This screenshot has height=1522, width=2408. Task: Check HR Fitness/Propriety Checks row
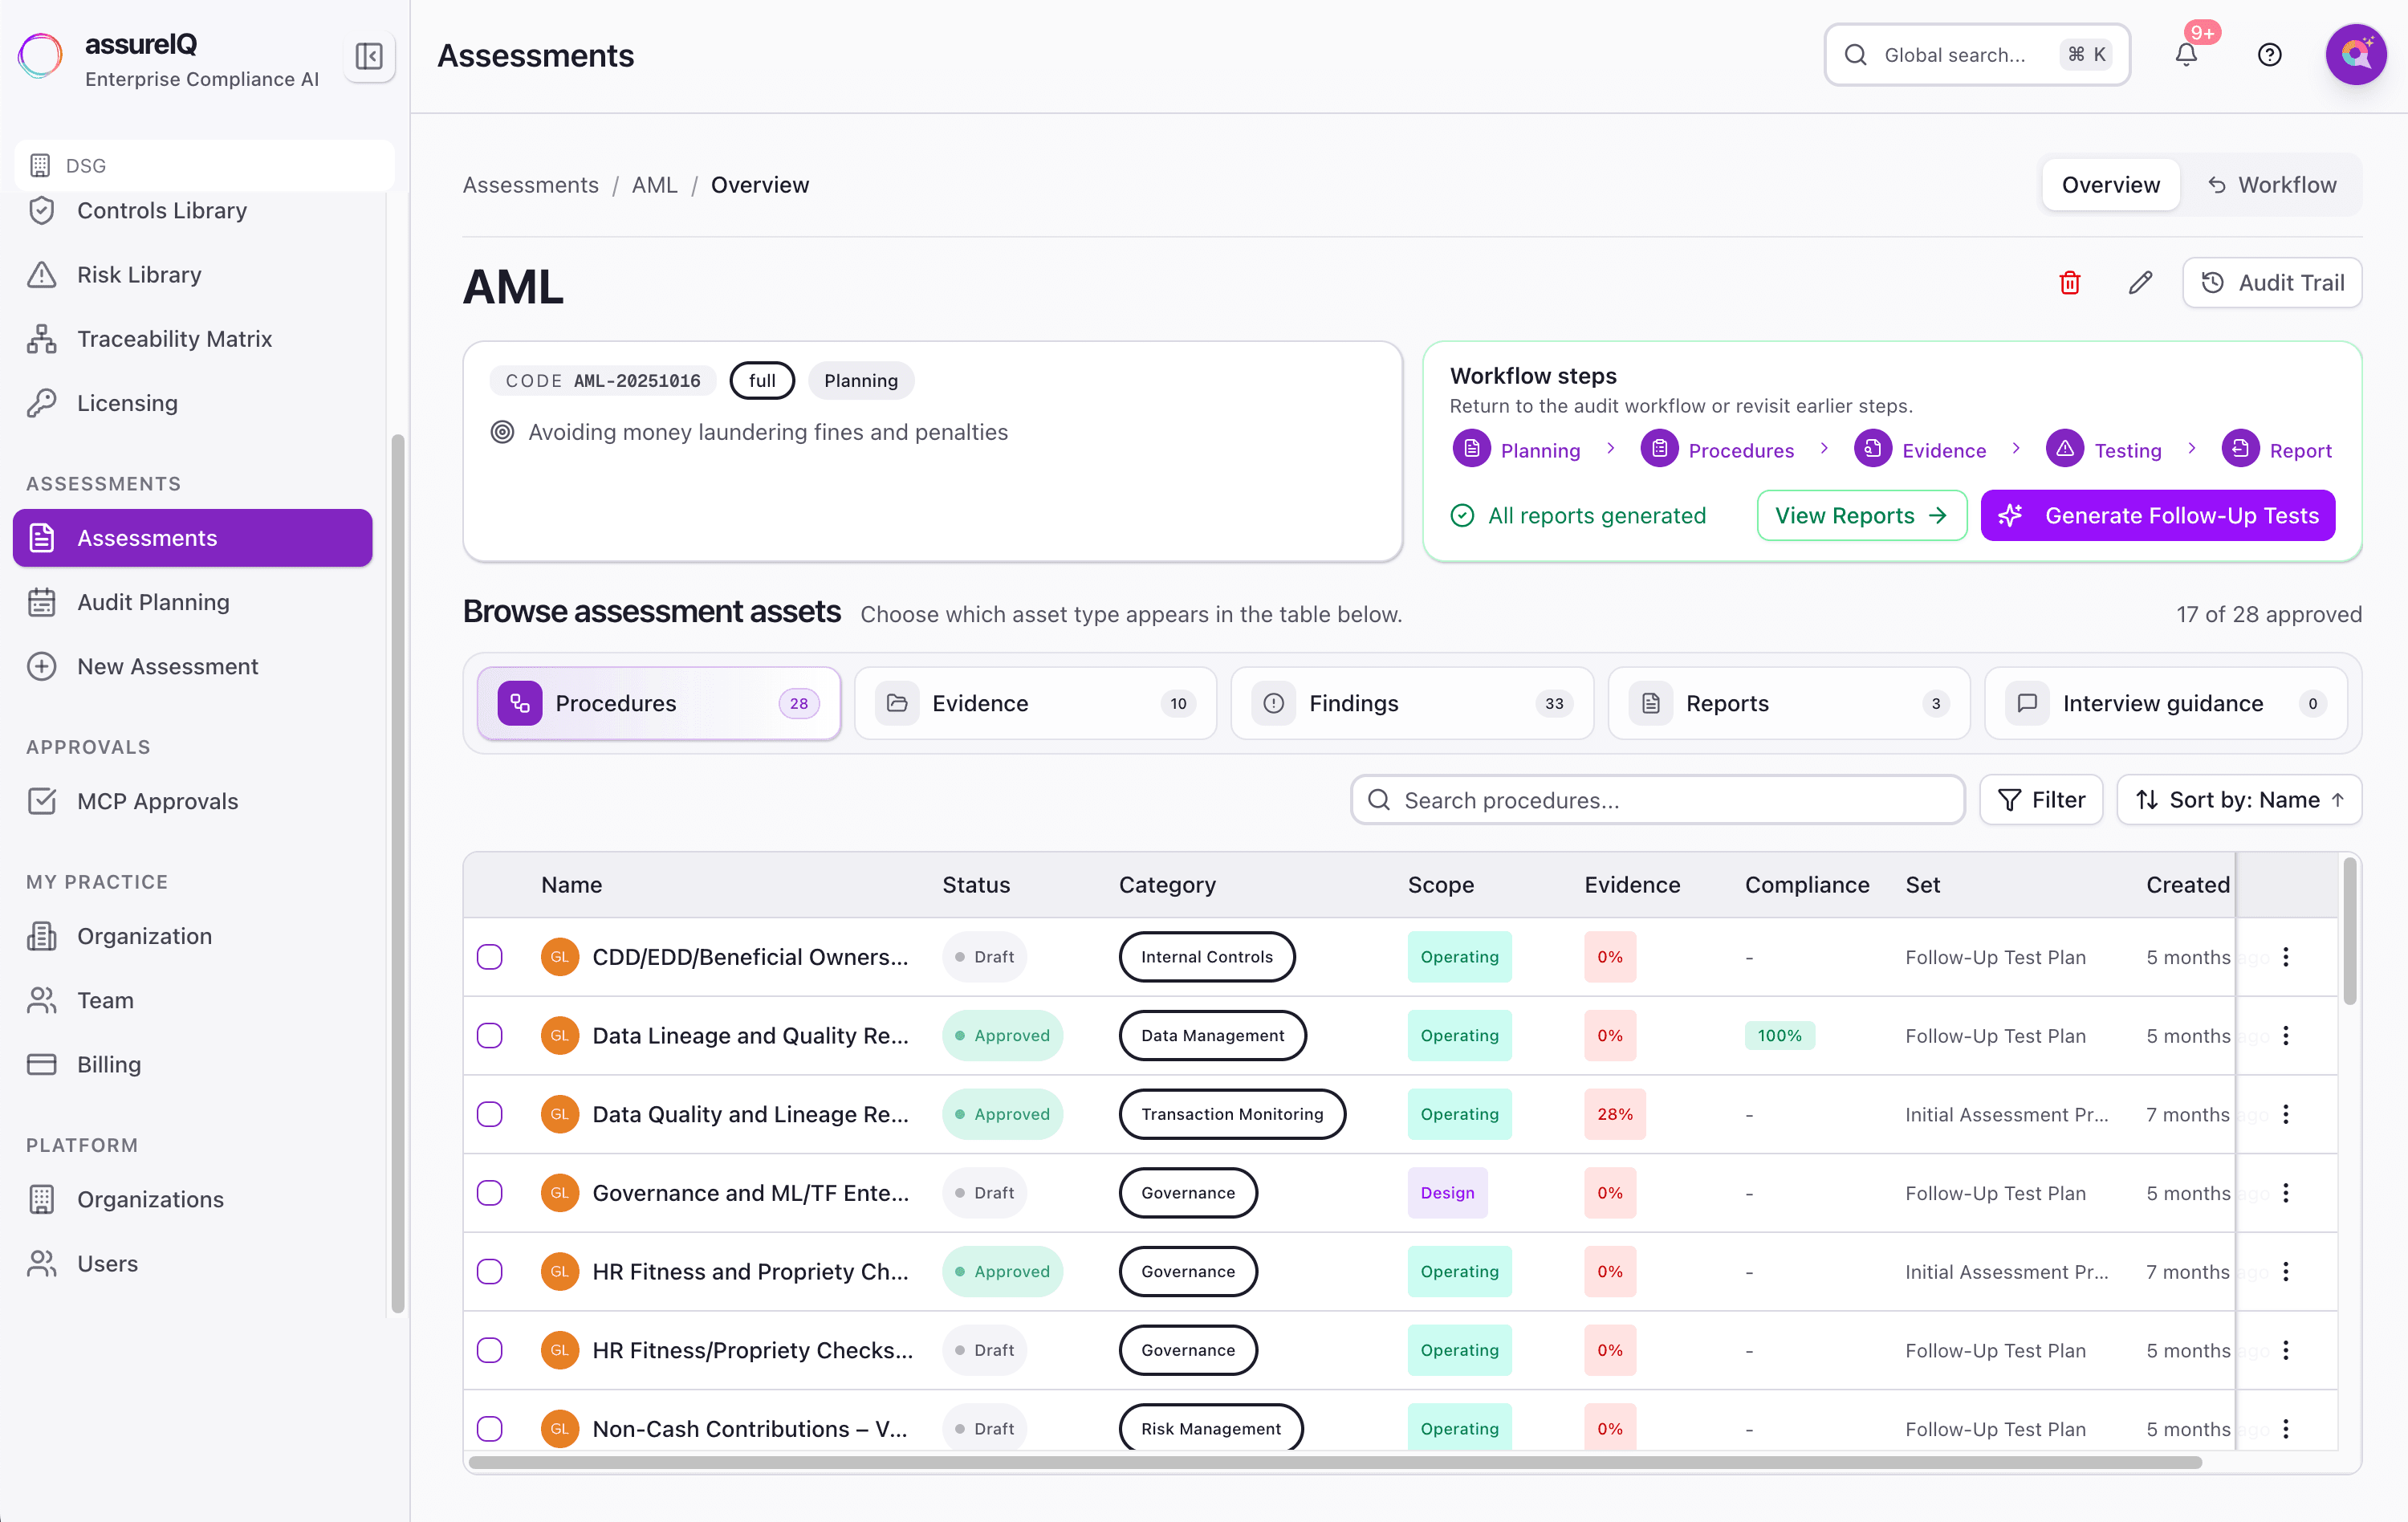tap(489, 1350)
